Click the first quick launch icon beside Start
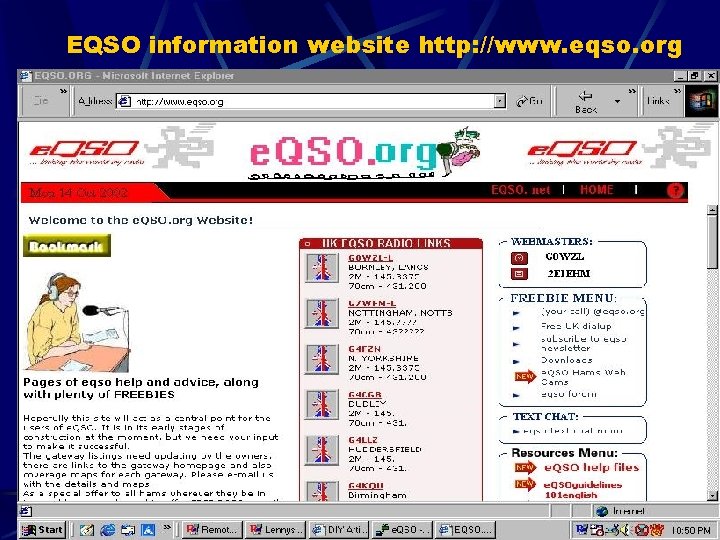This screenshot has height=540, width=720. (86, 530)
